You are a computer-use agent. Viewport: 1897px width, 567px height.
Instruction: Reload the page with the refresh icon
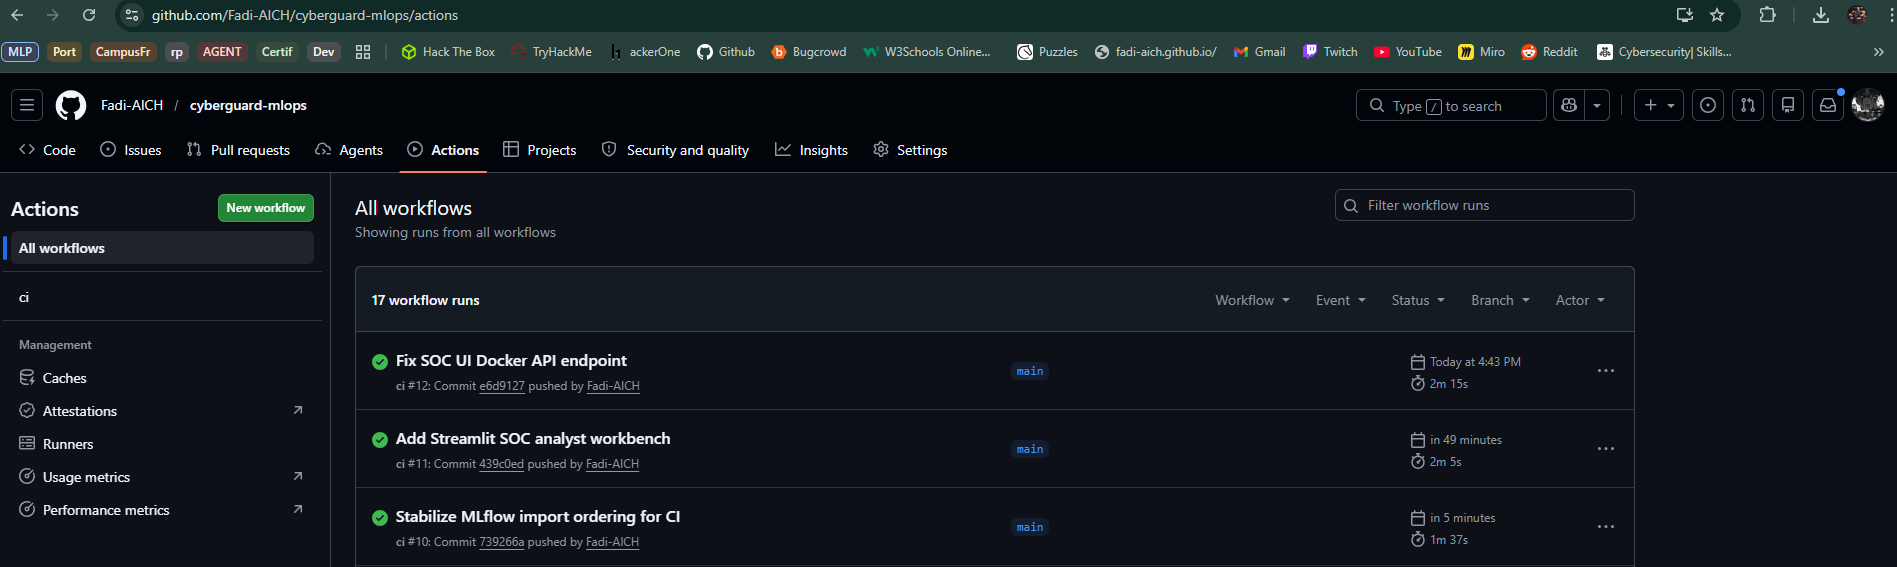pos(89,15)
